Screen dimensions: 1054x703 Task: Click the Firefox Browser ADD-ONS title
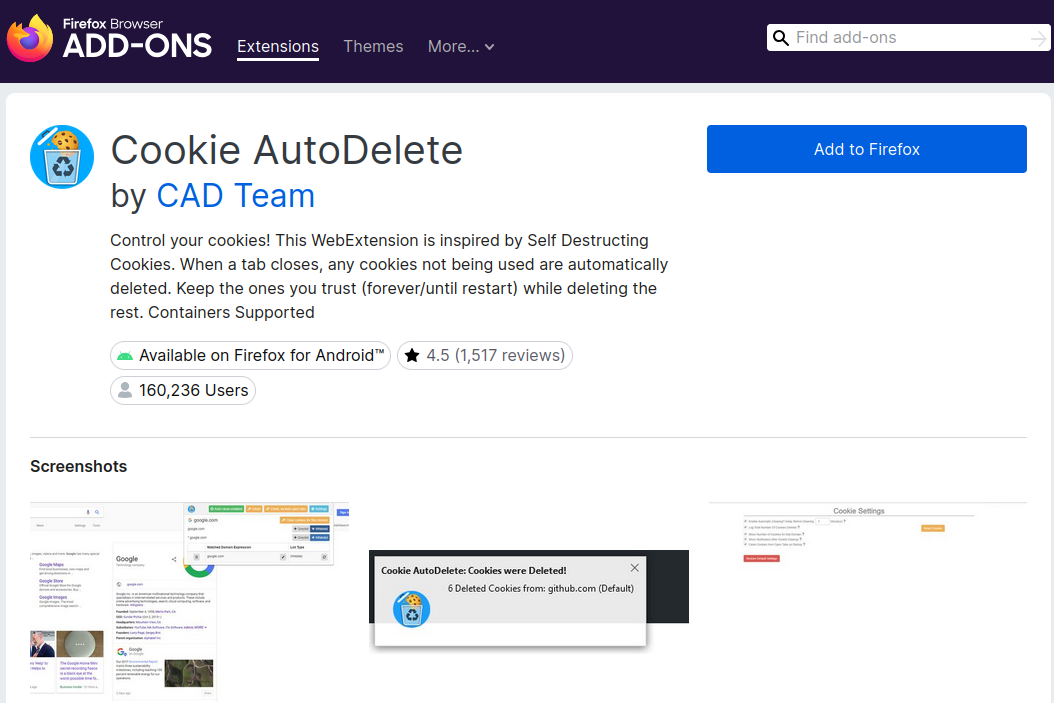137,38
